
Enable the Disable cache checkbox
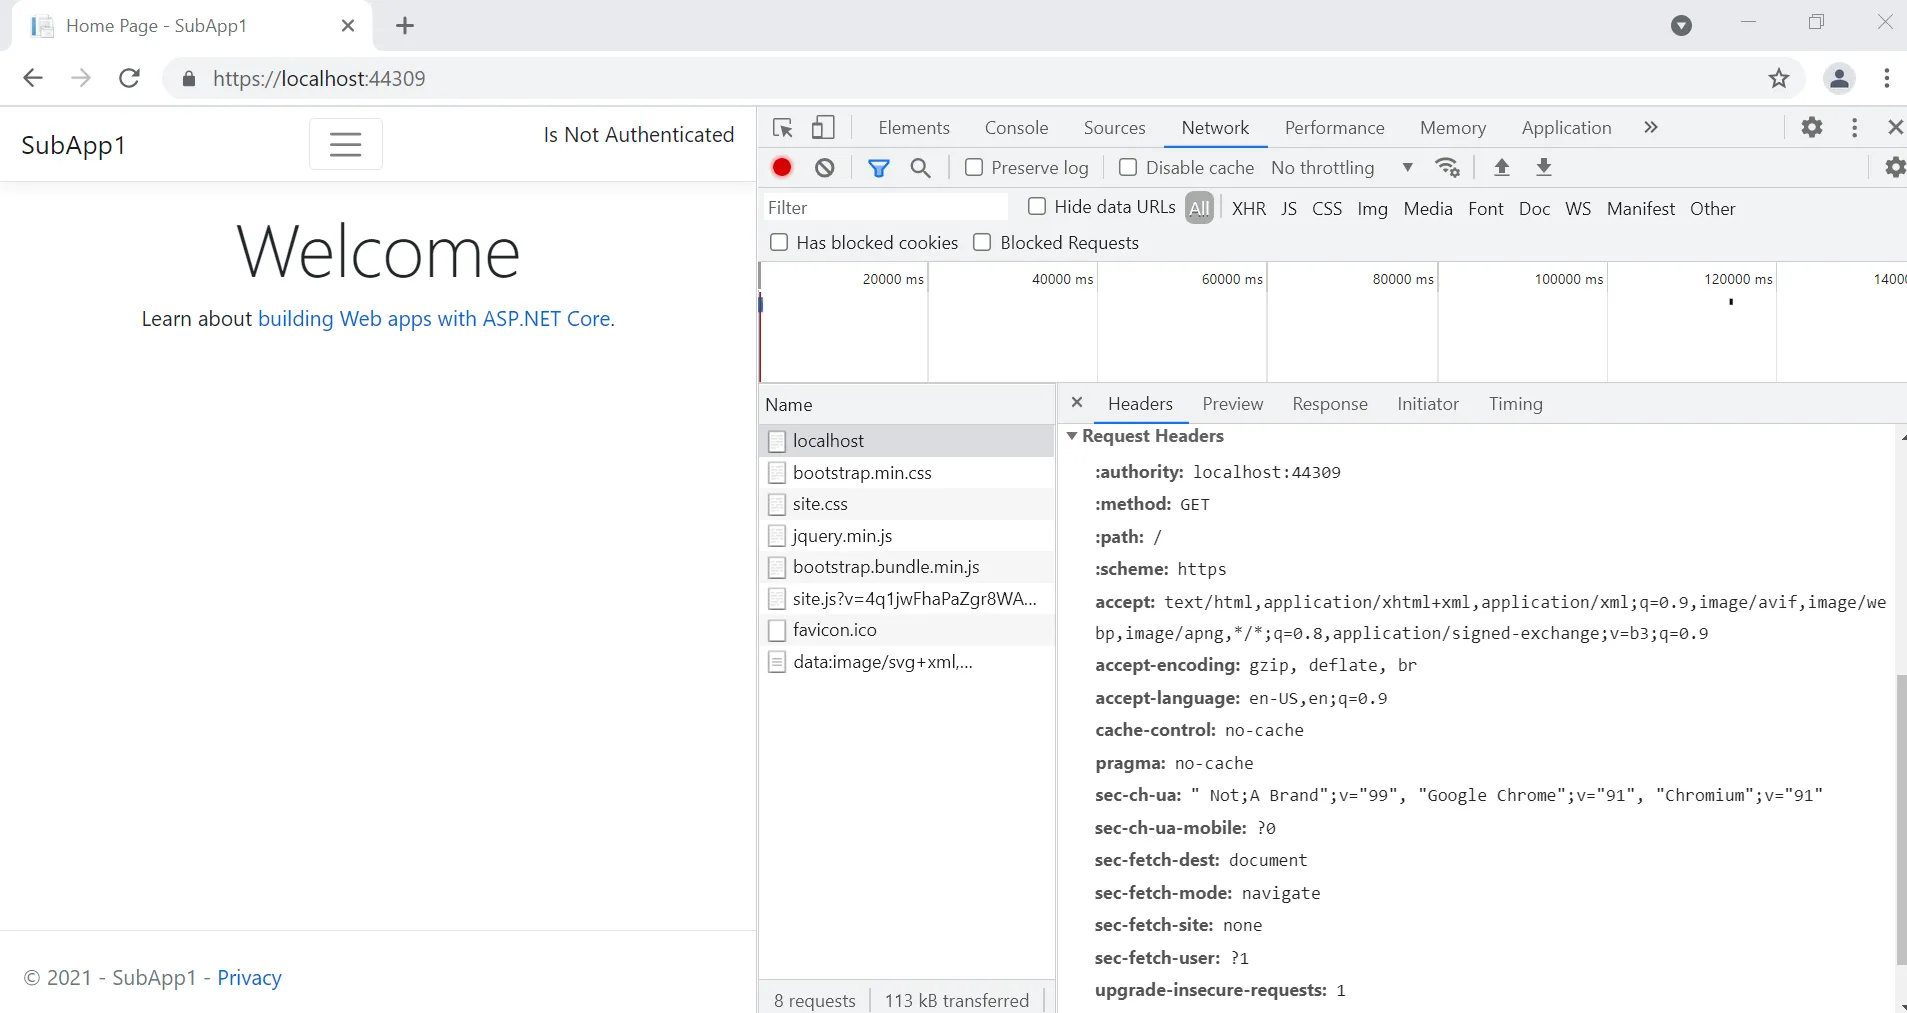[1128, 167]
